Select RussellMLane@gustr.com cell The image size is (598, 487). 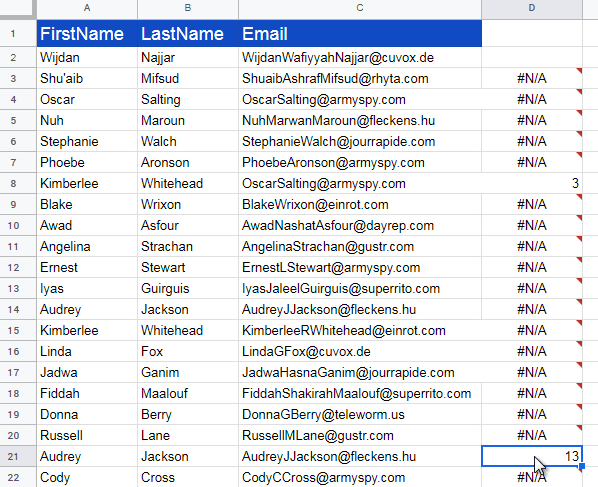360,435
